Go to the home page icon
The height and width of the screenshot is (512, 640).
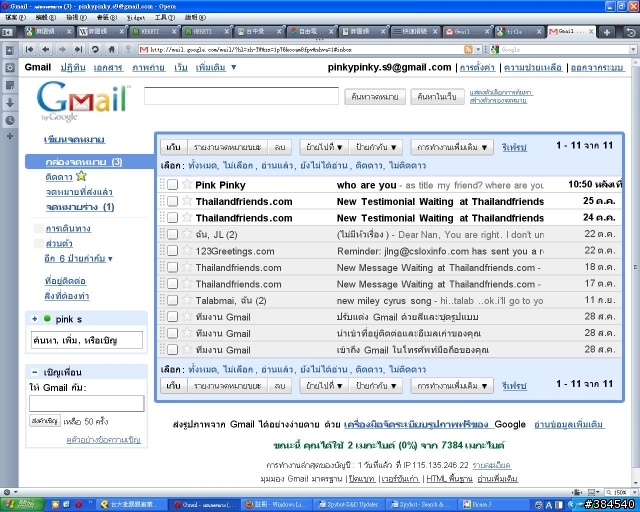(111, 49)
